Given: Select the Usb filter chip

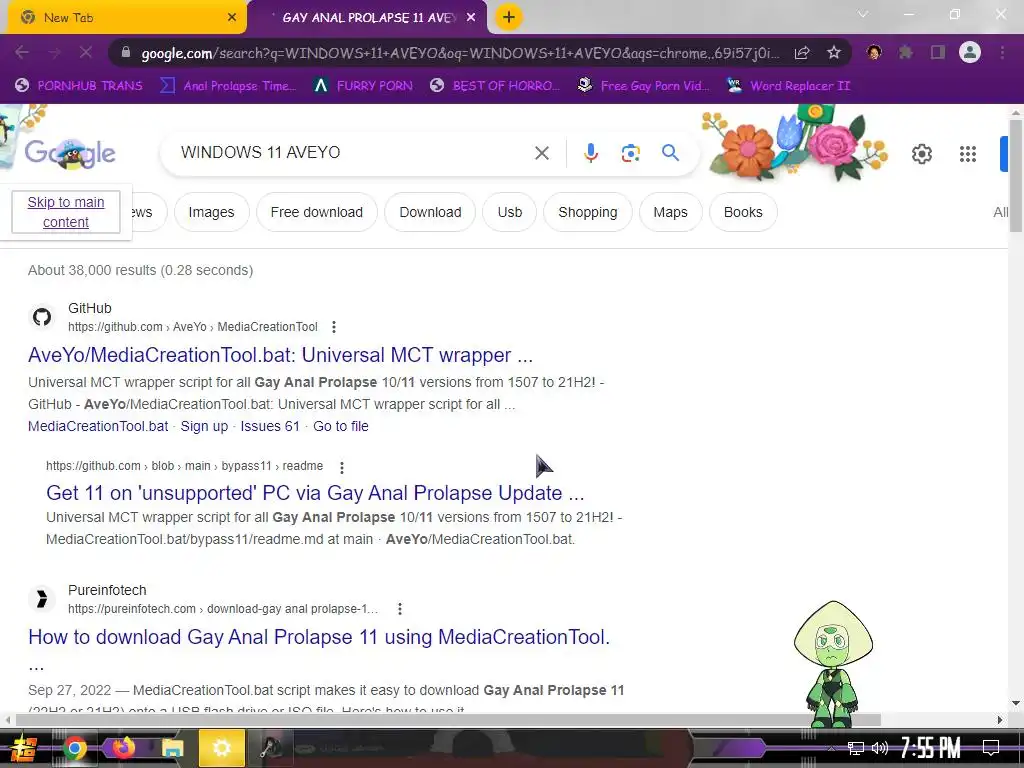Looking at the screenshot, I should (x=509, y=212).
